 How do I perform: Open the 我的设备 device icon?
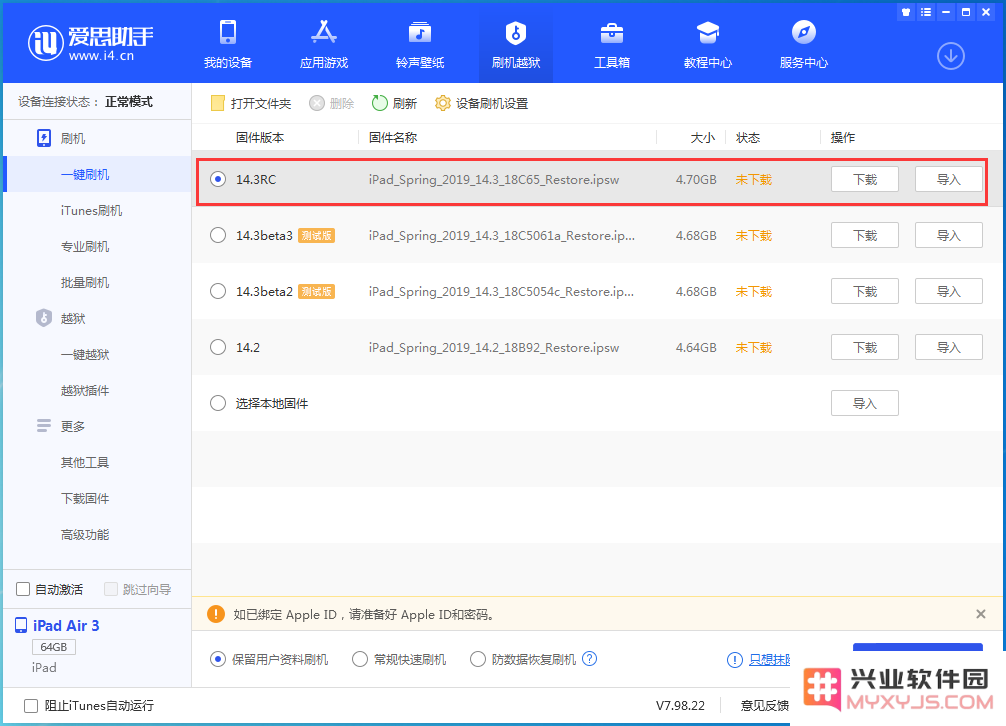point(228,32)
